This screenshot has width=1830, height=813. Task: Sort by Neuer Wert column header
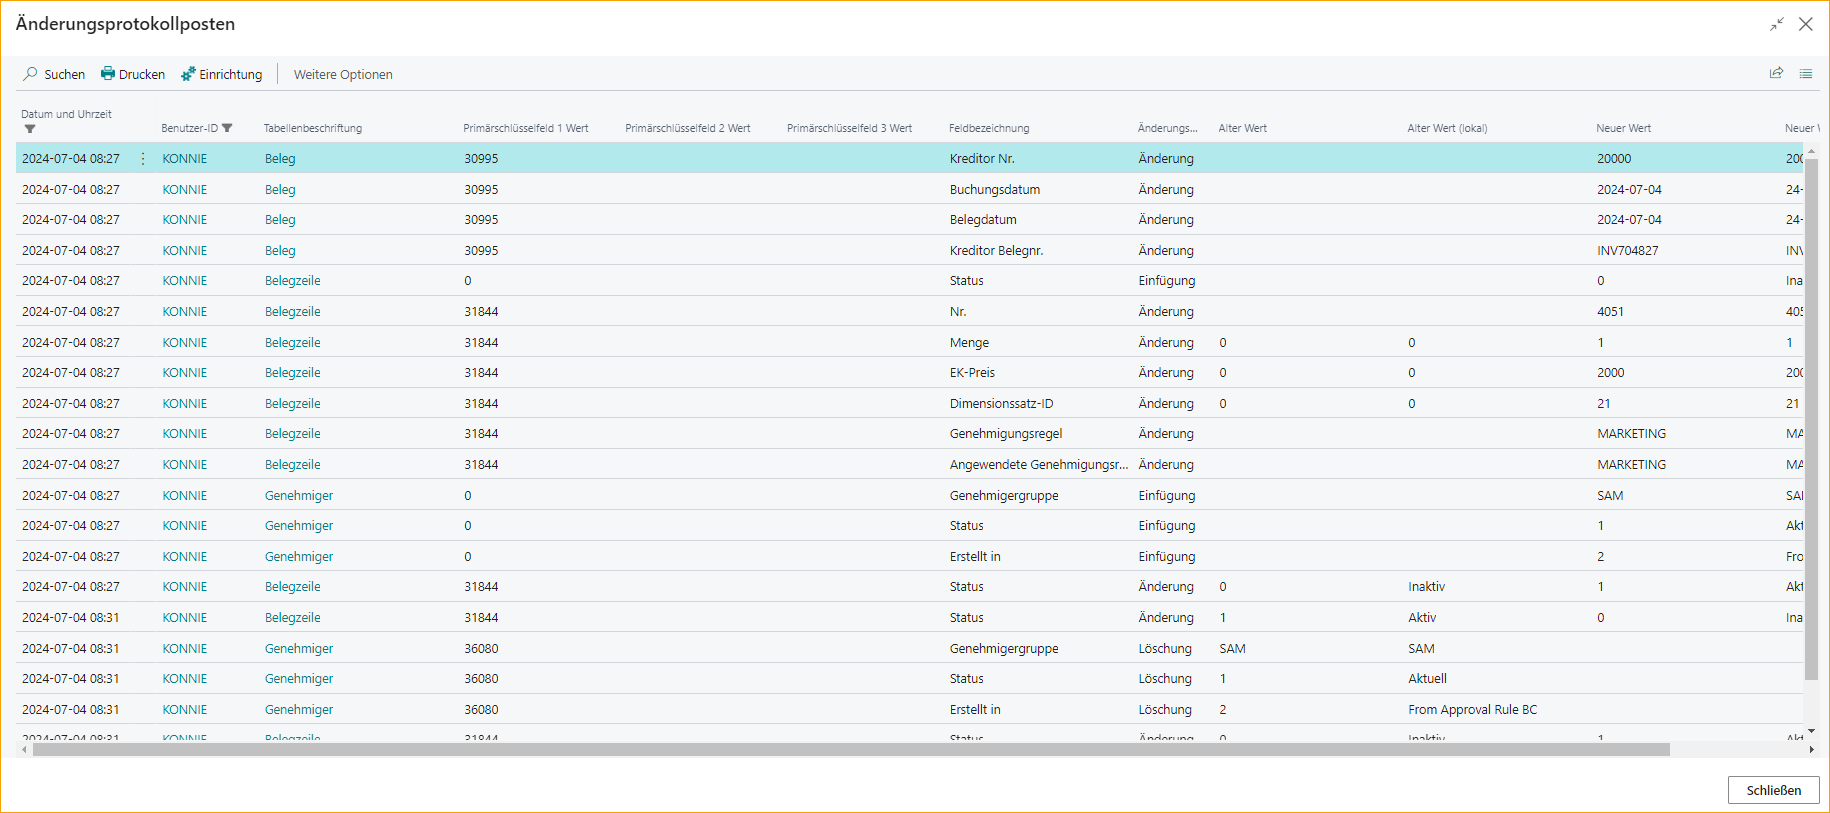1624,128
